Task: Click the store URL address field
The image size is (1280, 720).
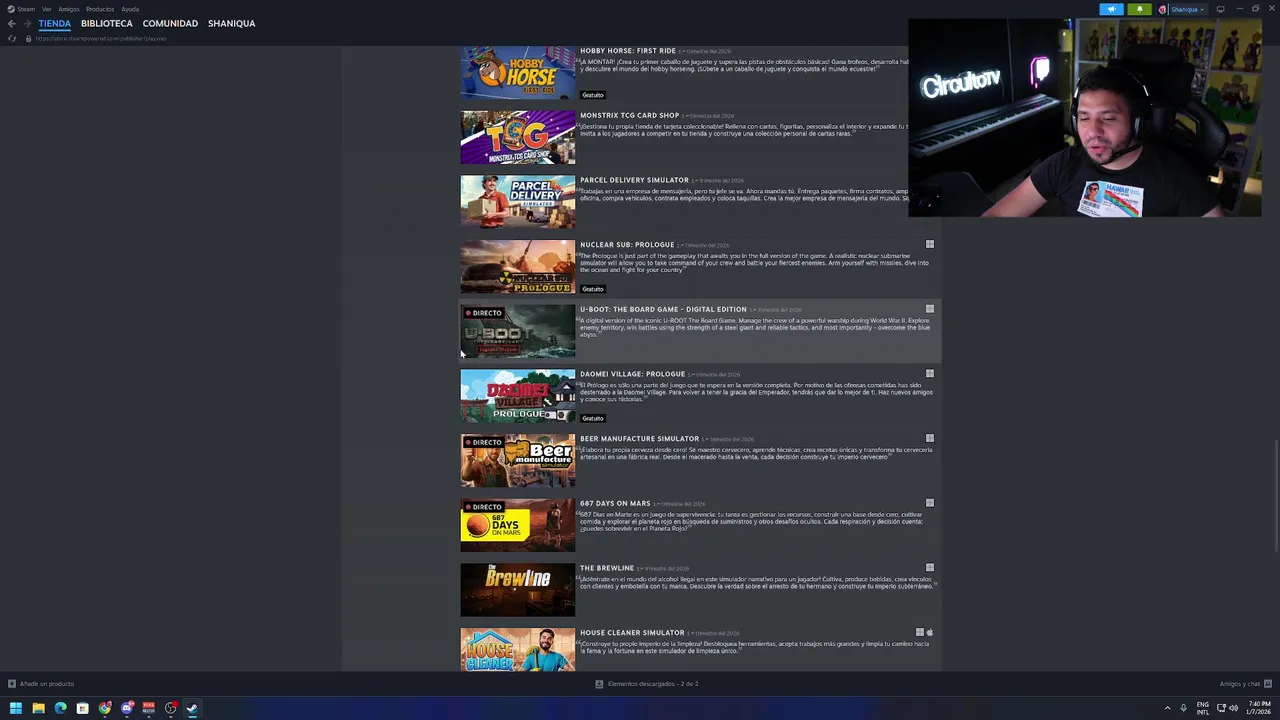Action: coord(101,38)
